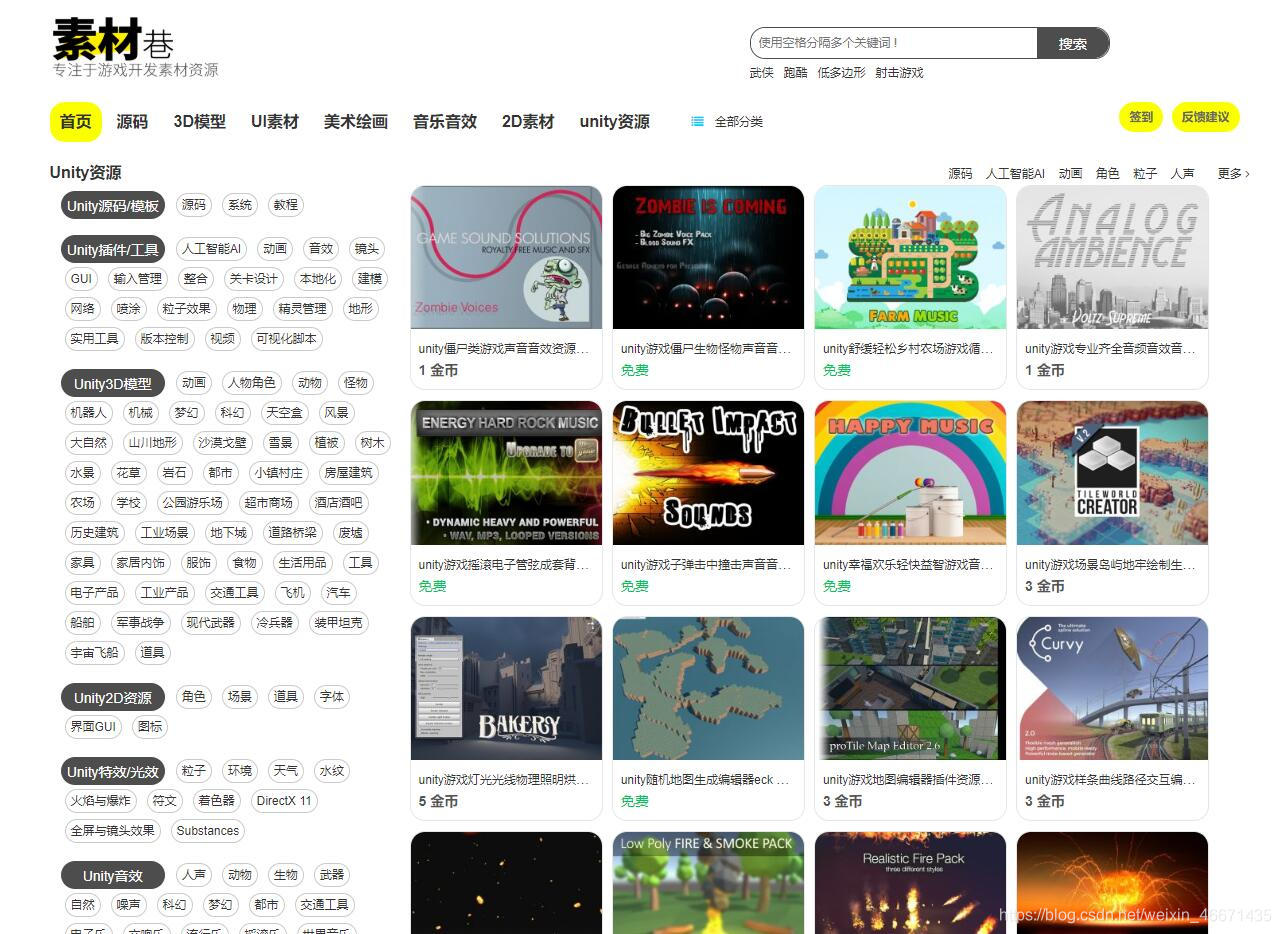The image size is (1281, 934).
Task: Click the 公园游乐场 tag
Action: (193, 503)
